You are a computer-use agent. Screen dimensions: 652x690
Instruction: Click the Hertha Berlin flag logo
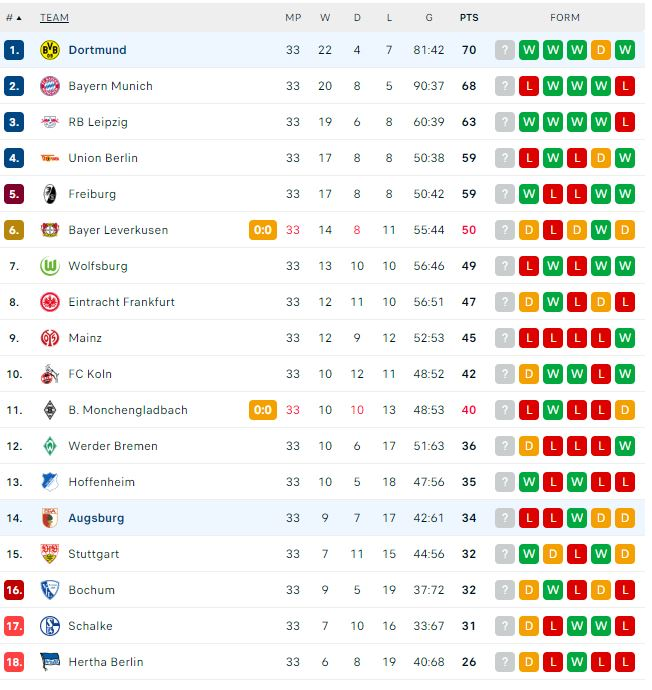[x=50, y=662]
